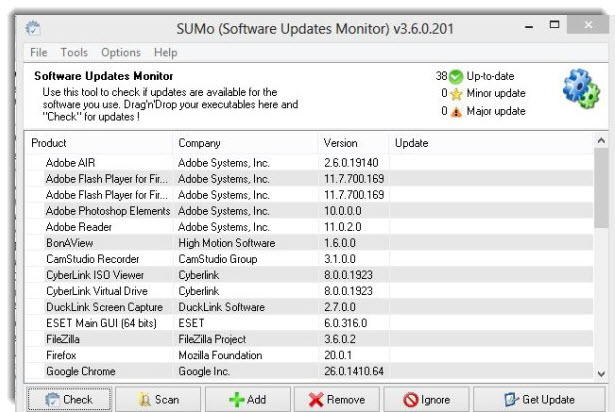615x412 pixels.
Task: Add a new program with the Add button
Action: pyautogui.click(x=248, y=399)
